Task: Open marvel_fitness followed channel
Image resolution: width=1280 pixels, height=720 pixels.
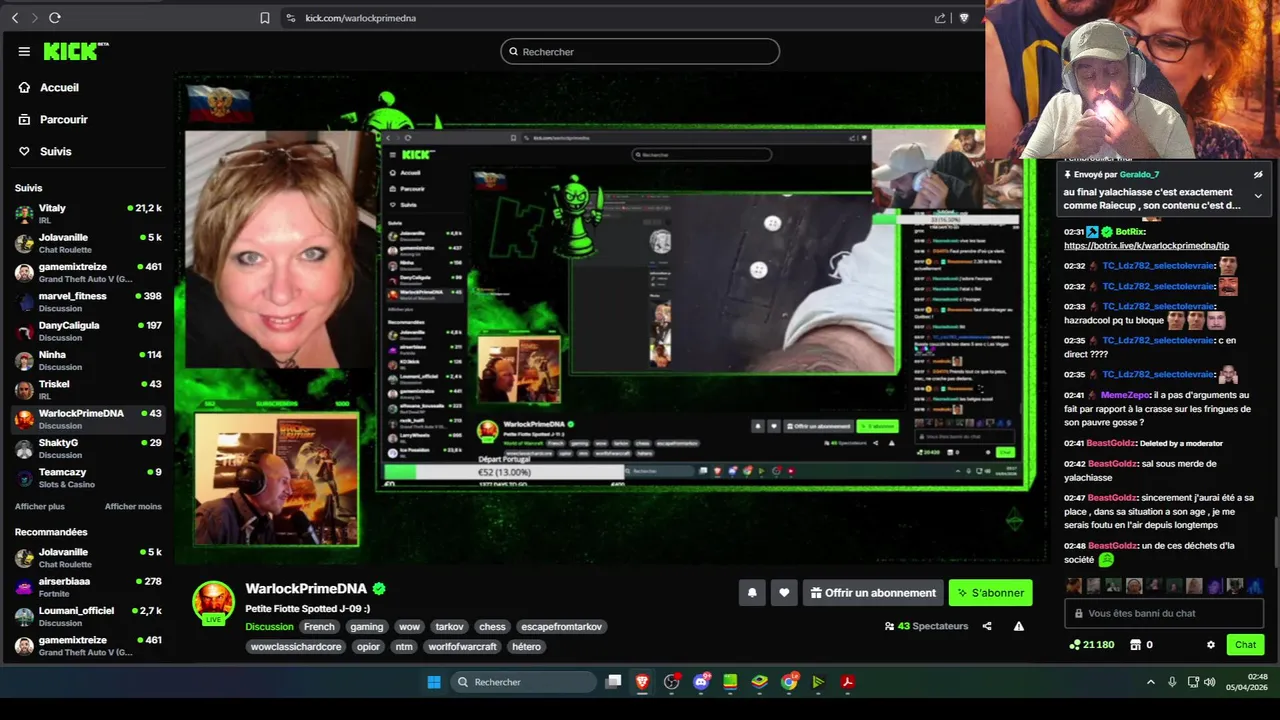Action: (x=88, y=302)
